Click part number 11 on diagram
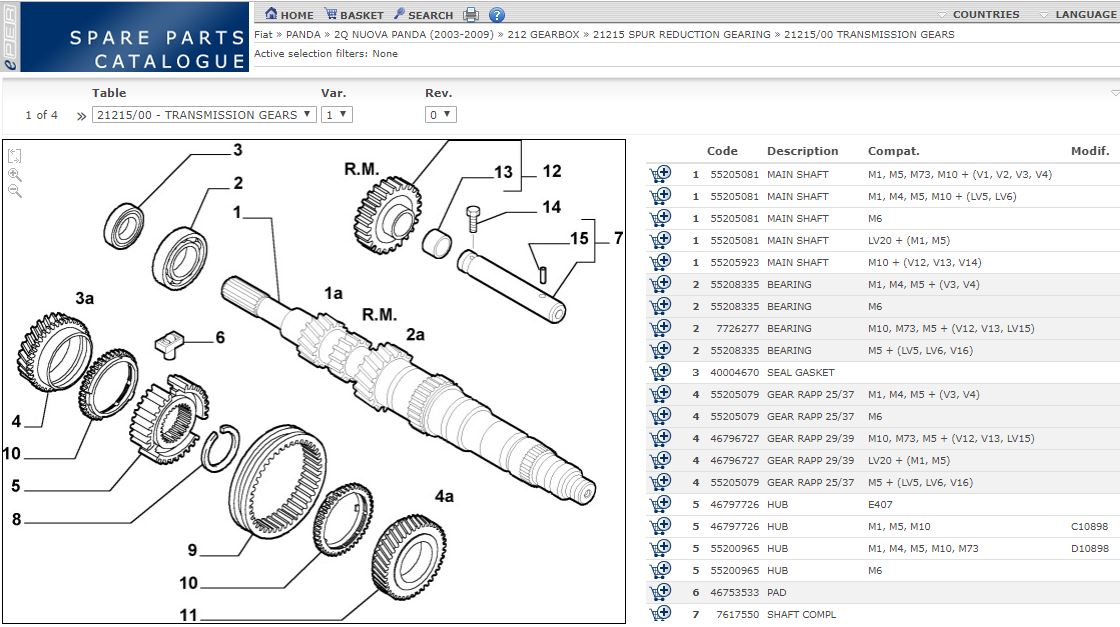This screenshot has width=1120, height=627. pyautogui.click(x=189, y=614)
